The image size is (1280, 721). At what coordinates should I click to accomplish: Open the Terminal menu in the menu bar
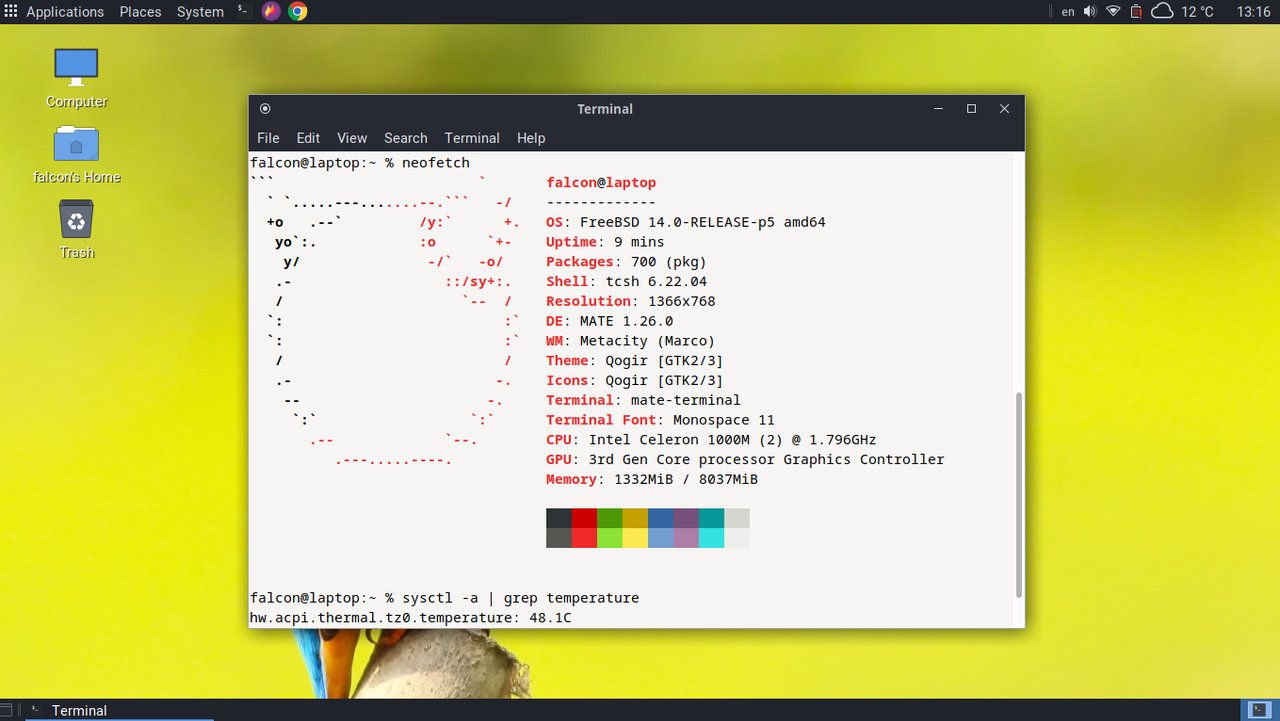pyautogui.click(x=472, y=138)
